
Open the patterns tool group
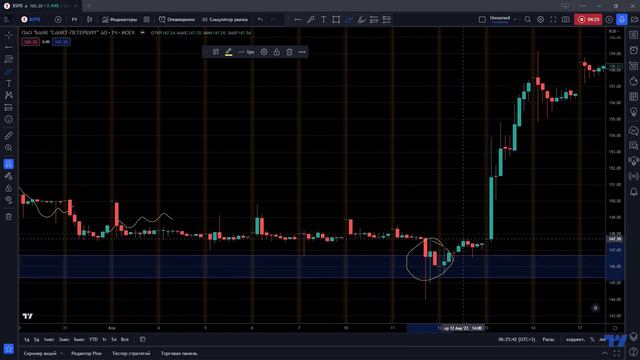pyautogui.click(x=9, y=95)
